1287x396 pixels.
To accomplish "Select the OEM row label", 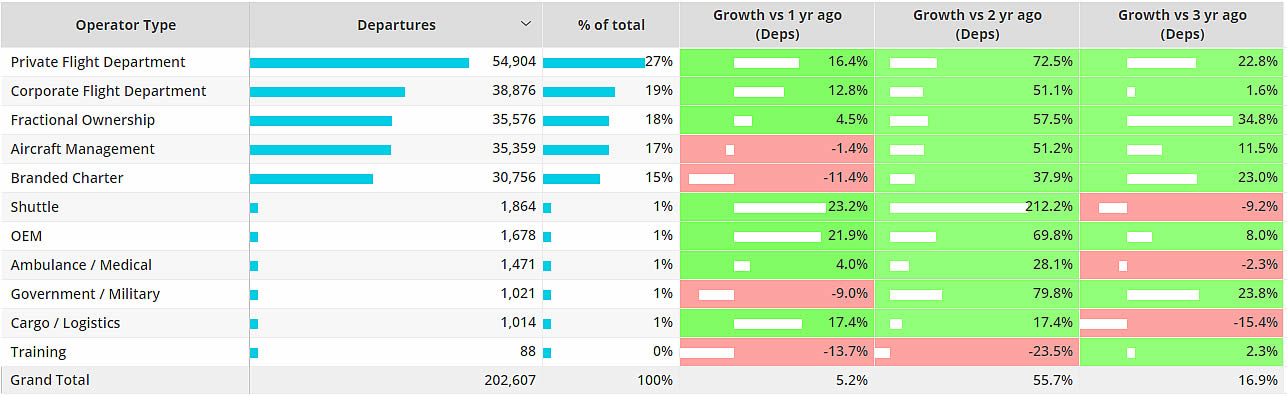I will tap(26, 236).
